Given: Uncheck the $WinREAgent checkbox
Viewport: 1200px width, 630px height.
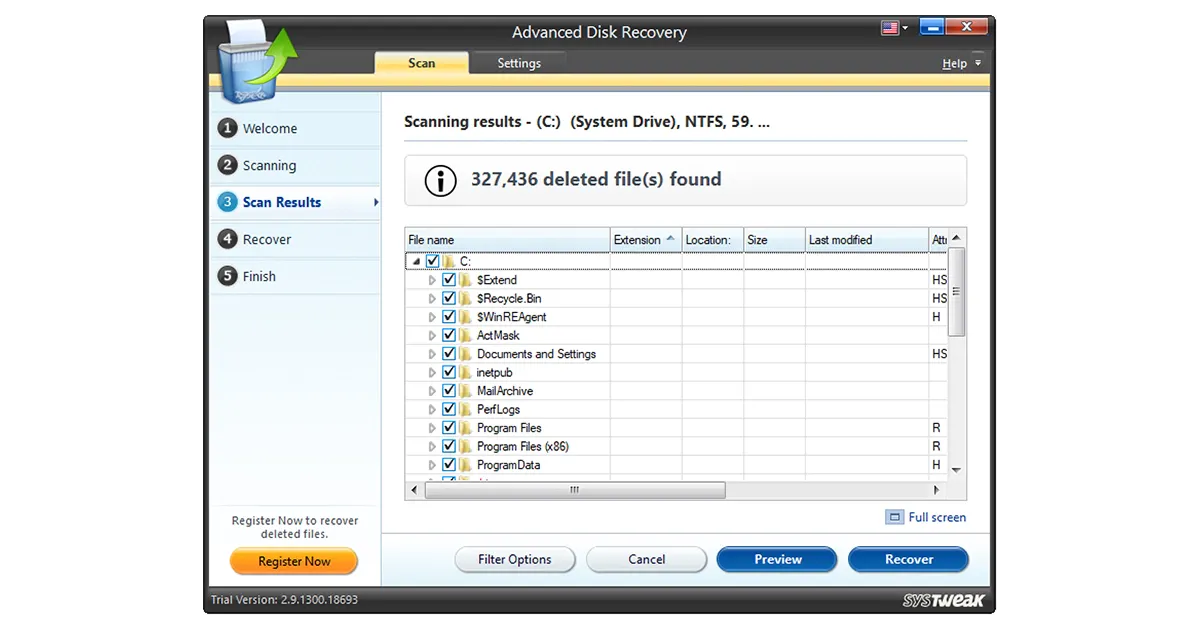Looking at the screenshot, I should (x=449, y=317).
